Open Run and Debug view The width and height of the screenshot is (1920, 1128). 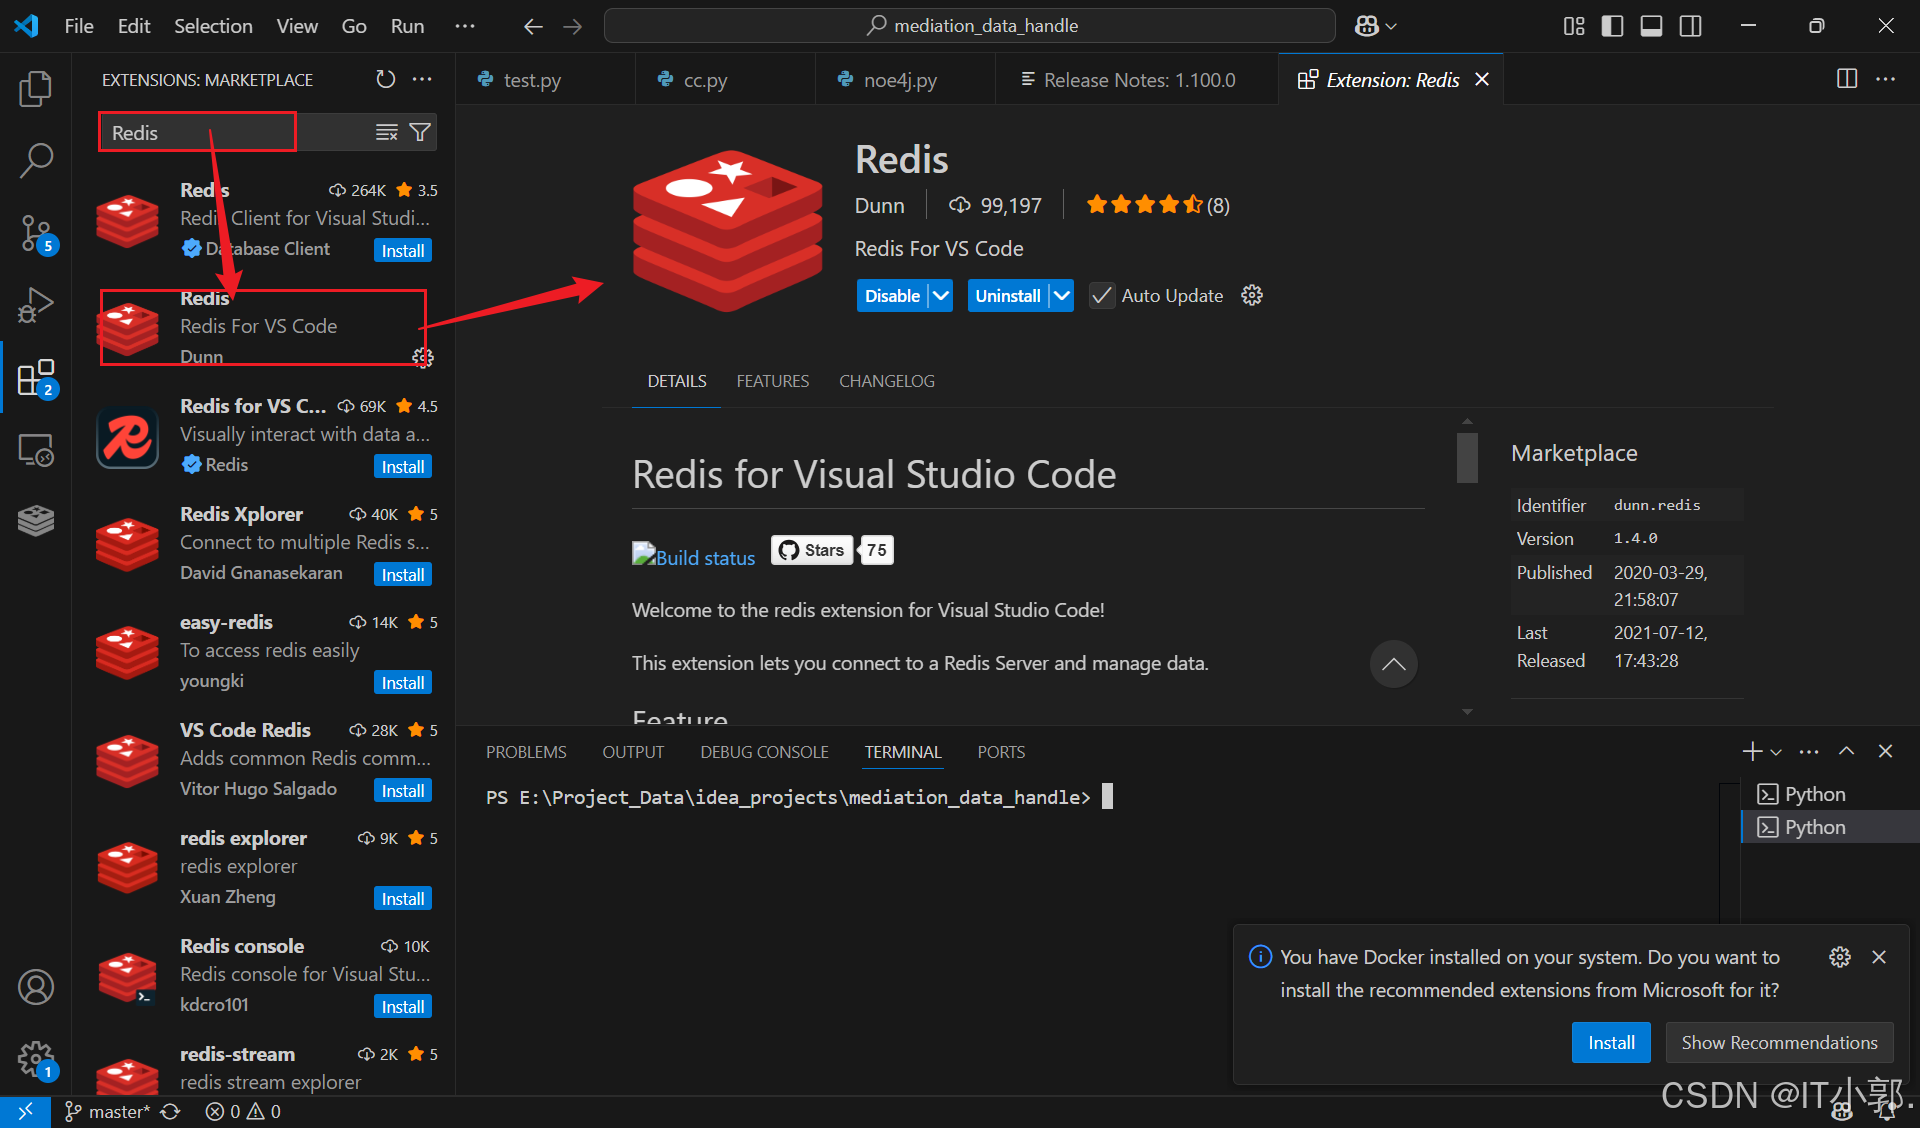coord(36,305)
